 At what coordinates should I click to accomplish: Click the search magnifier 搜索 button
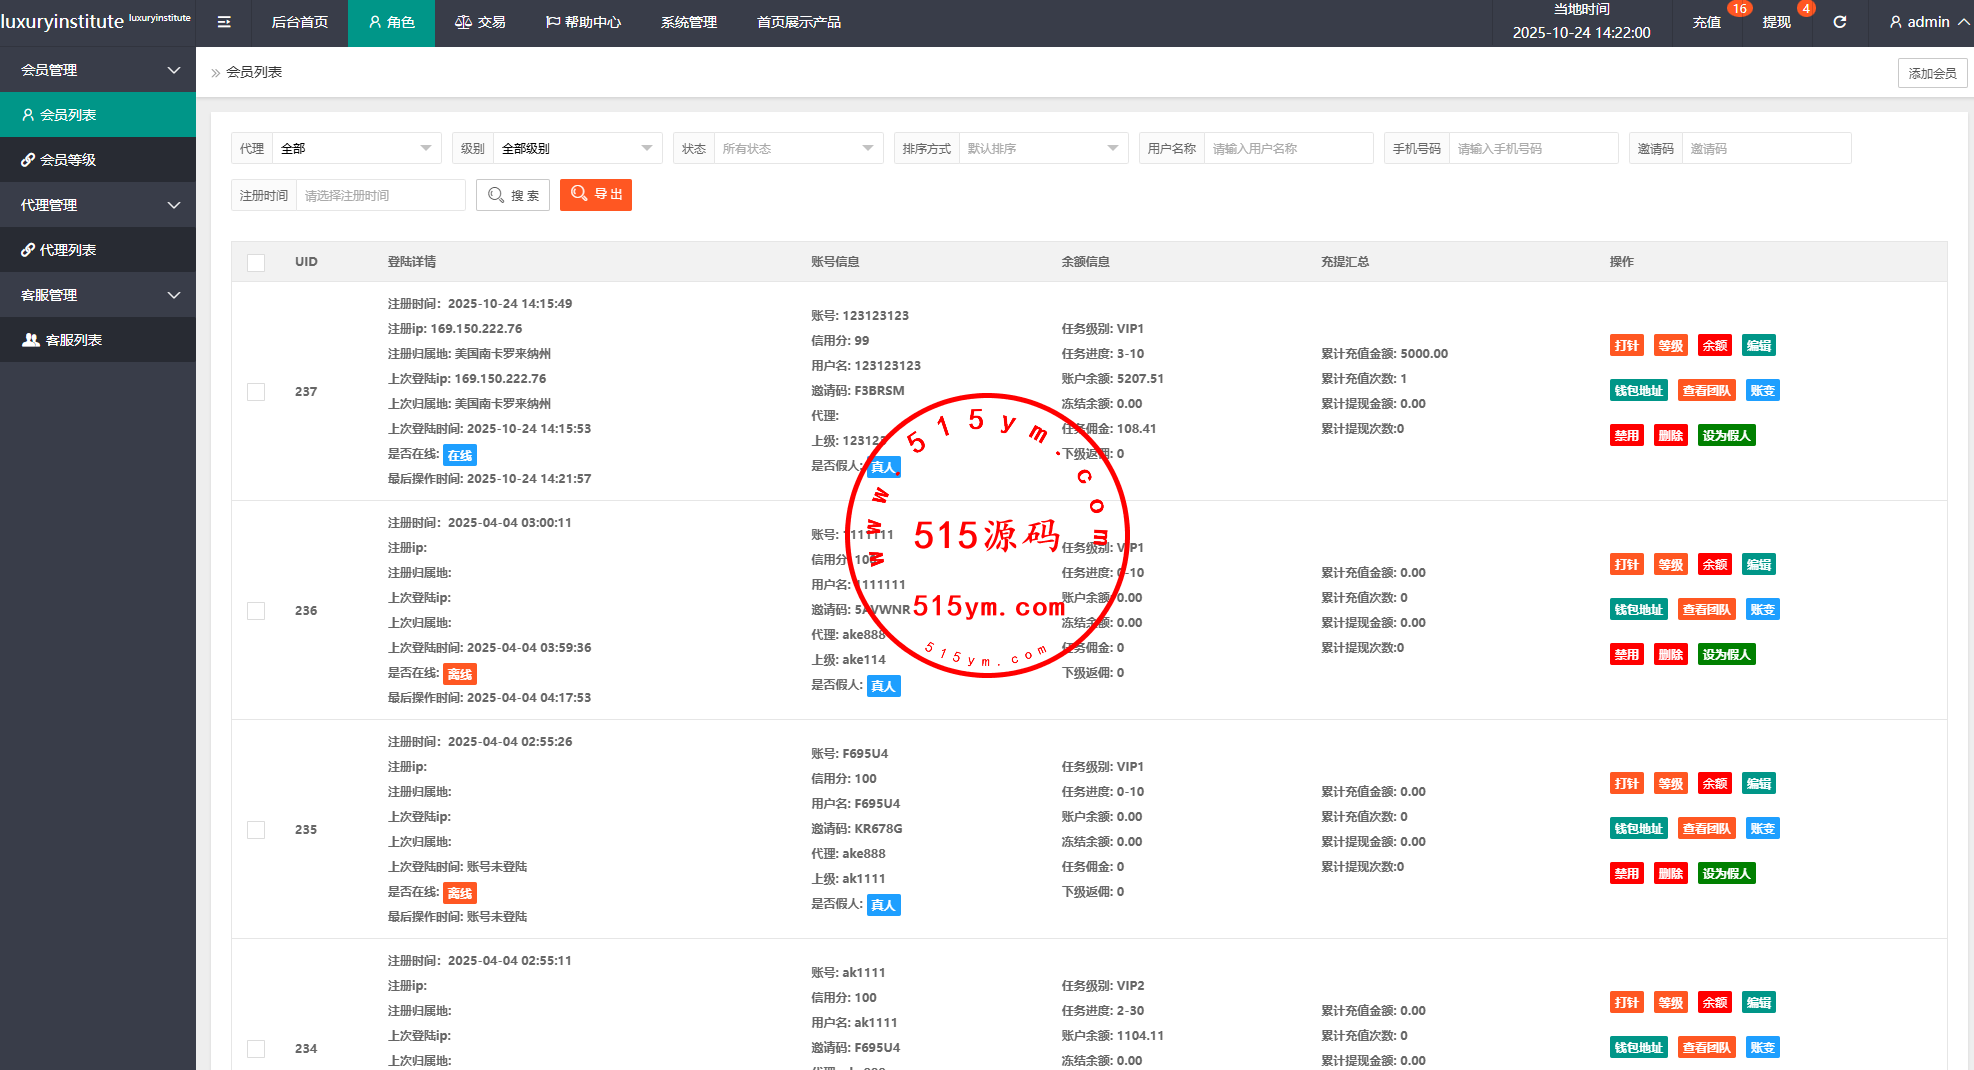(x=513, y=195)
